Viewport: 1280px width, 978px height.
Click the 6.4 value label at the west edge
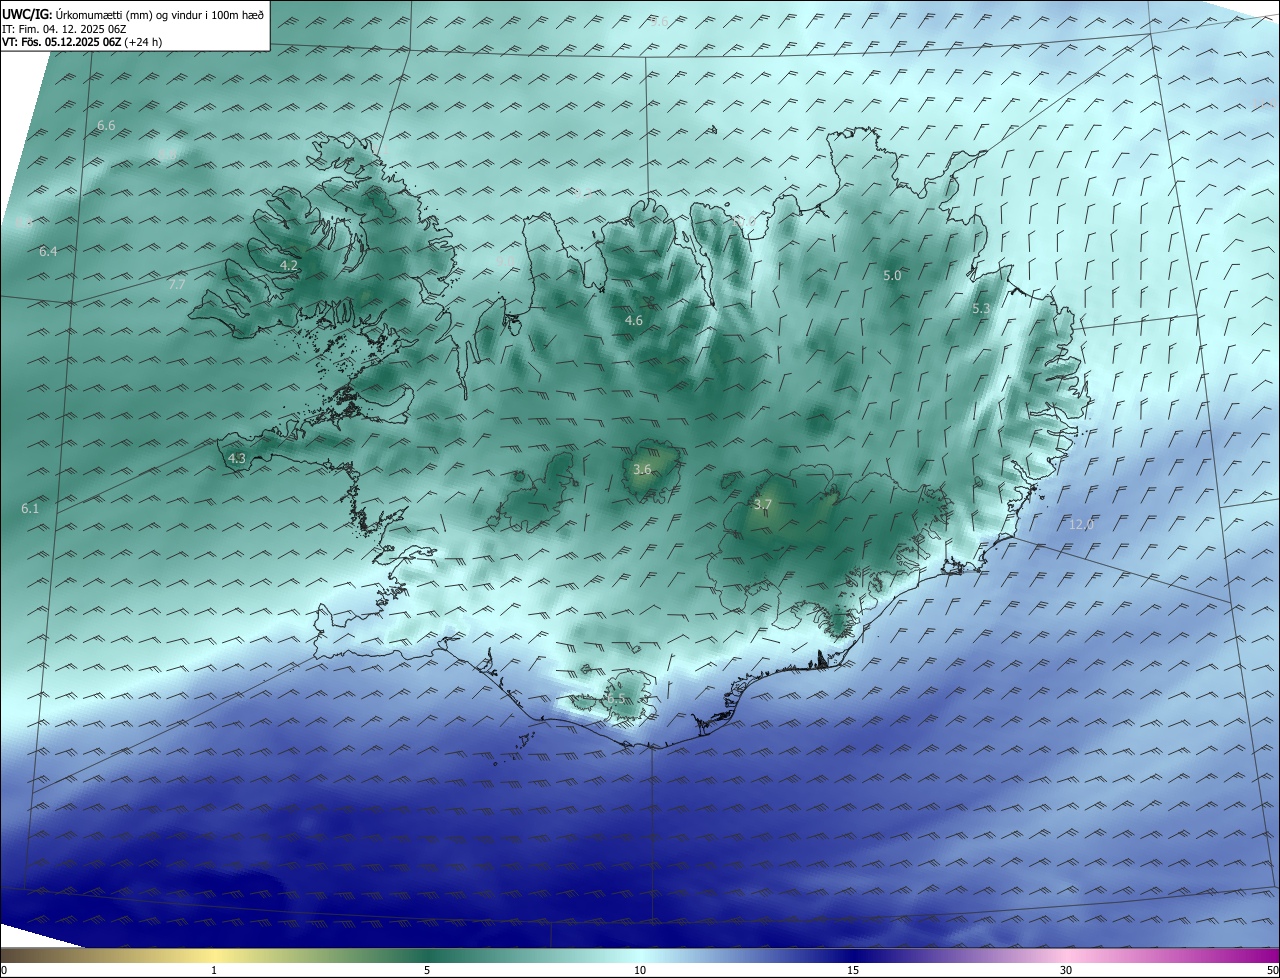click(x=48, y=252)
